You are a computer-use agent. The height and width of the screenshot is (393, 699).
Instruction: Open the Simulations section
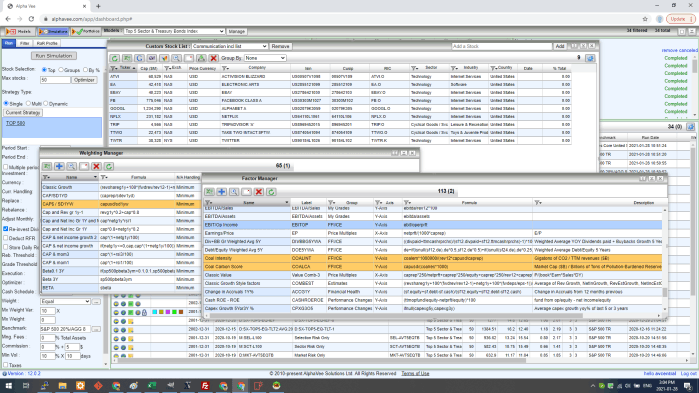[53, 32]
